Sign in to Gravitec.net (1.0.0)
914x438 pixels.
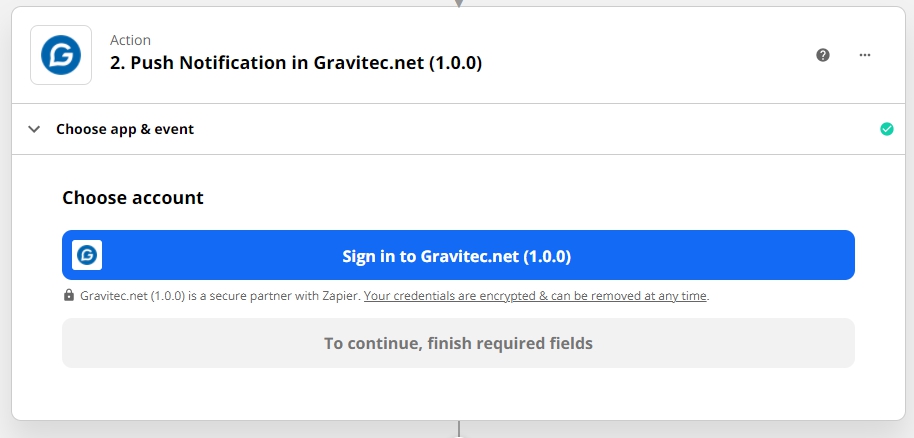458,255
